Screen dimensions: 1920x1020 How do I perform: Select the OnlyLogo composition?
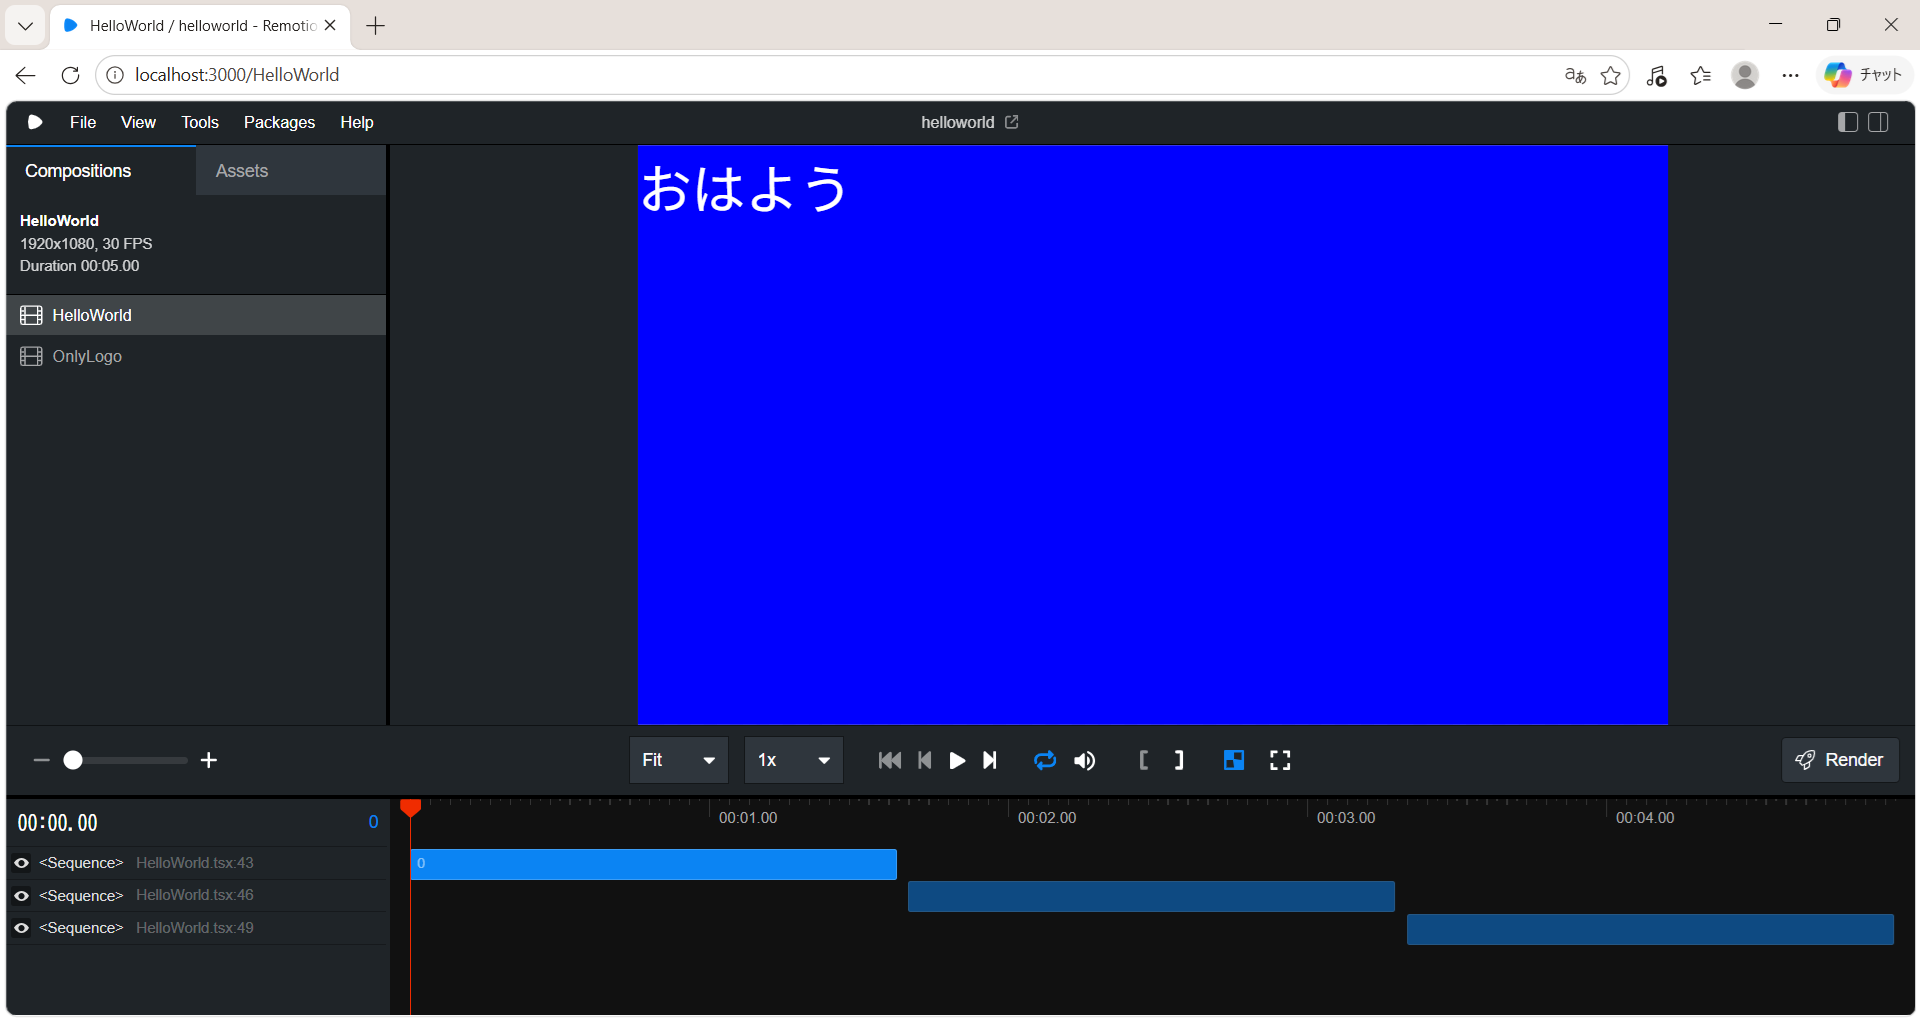coord(87,356)
